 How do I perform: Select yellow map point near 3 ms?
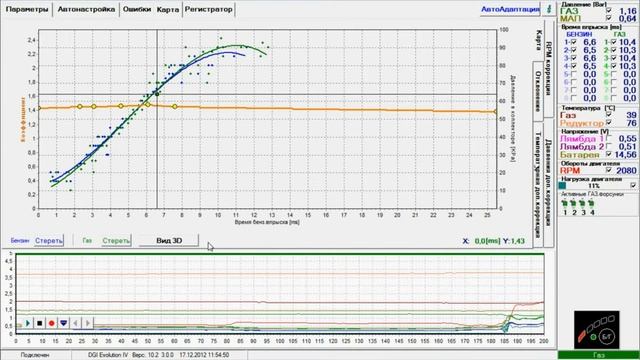tap(93, 107)
